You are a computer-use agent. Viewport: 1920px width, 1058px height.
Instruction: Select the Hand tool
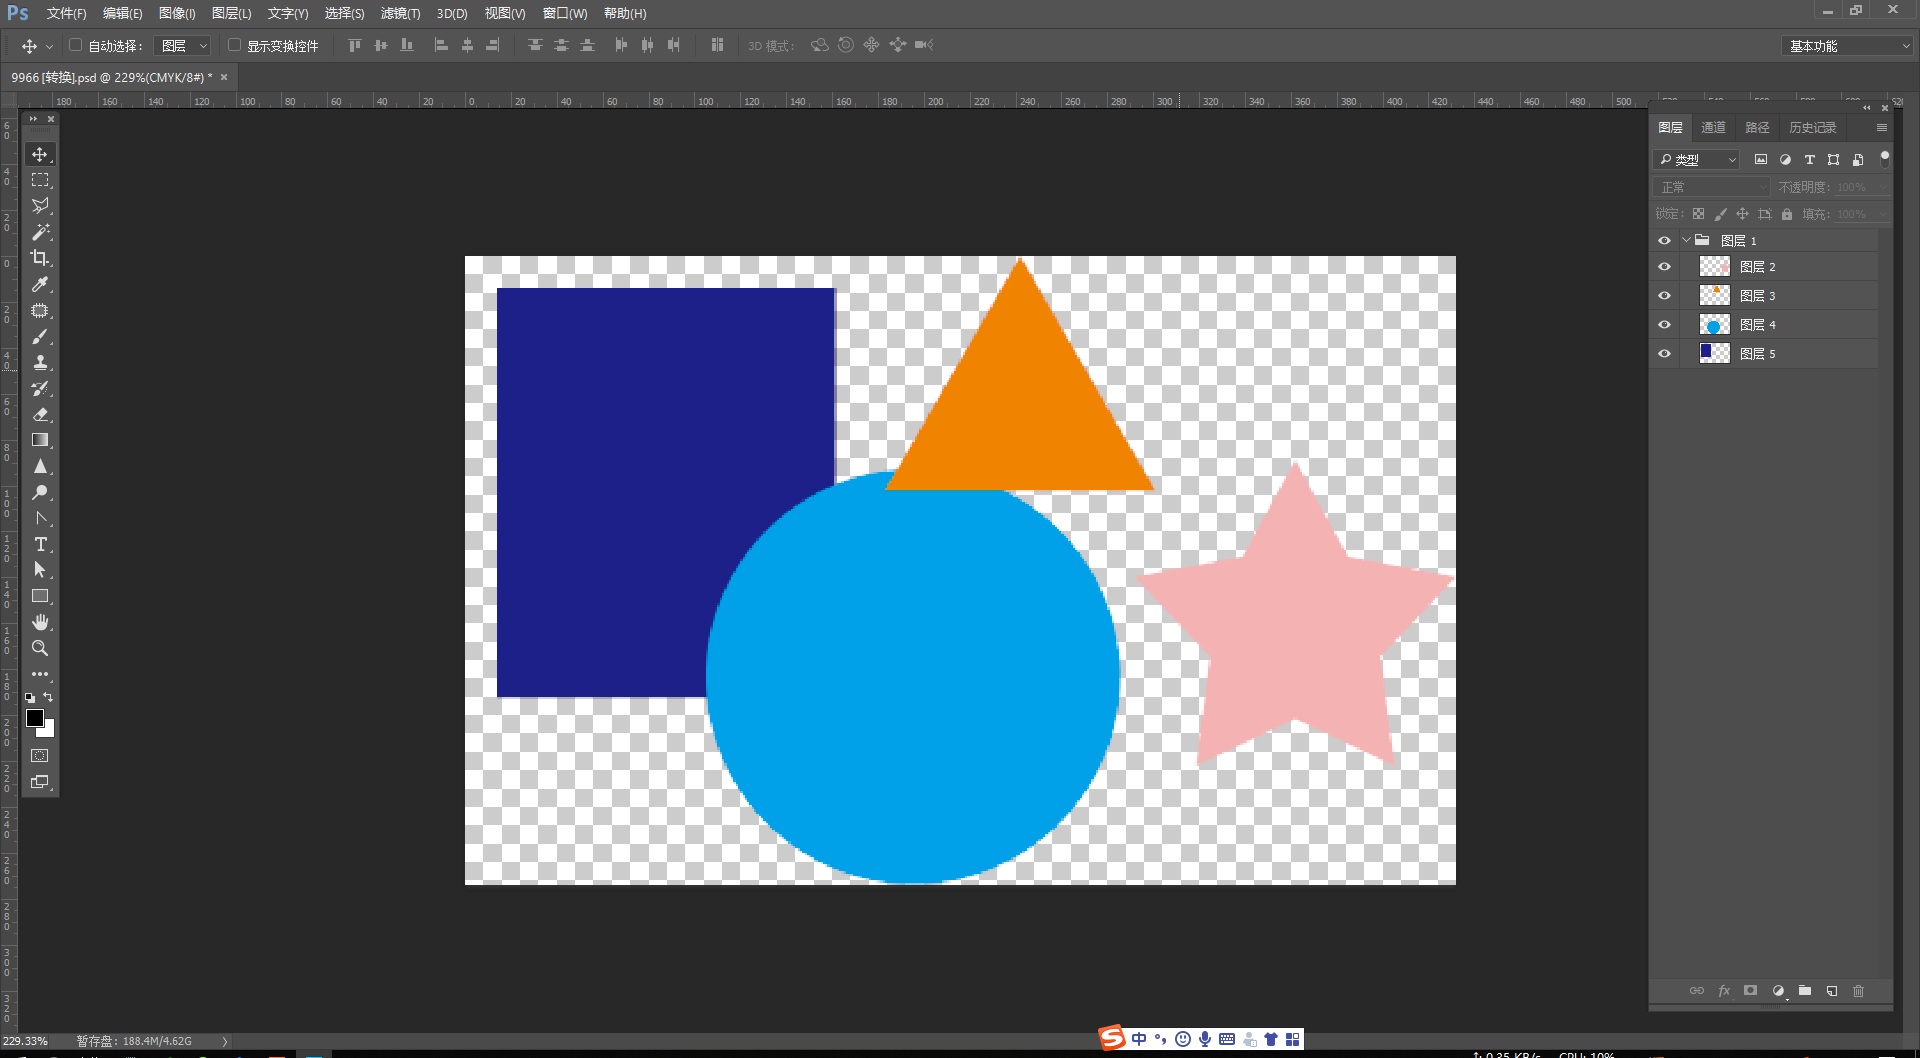tap(40, 622)
